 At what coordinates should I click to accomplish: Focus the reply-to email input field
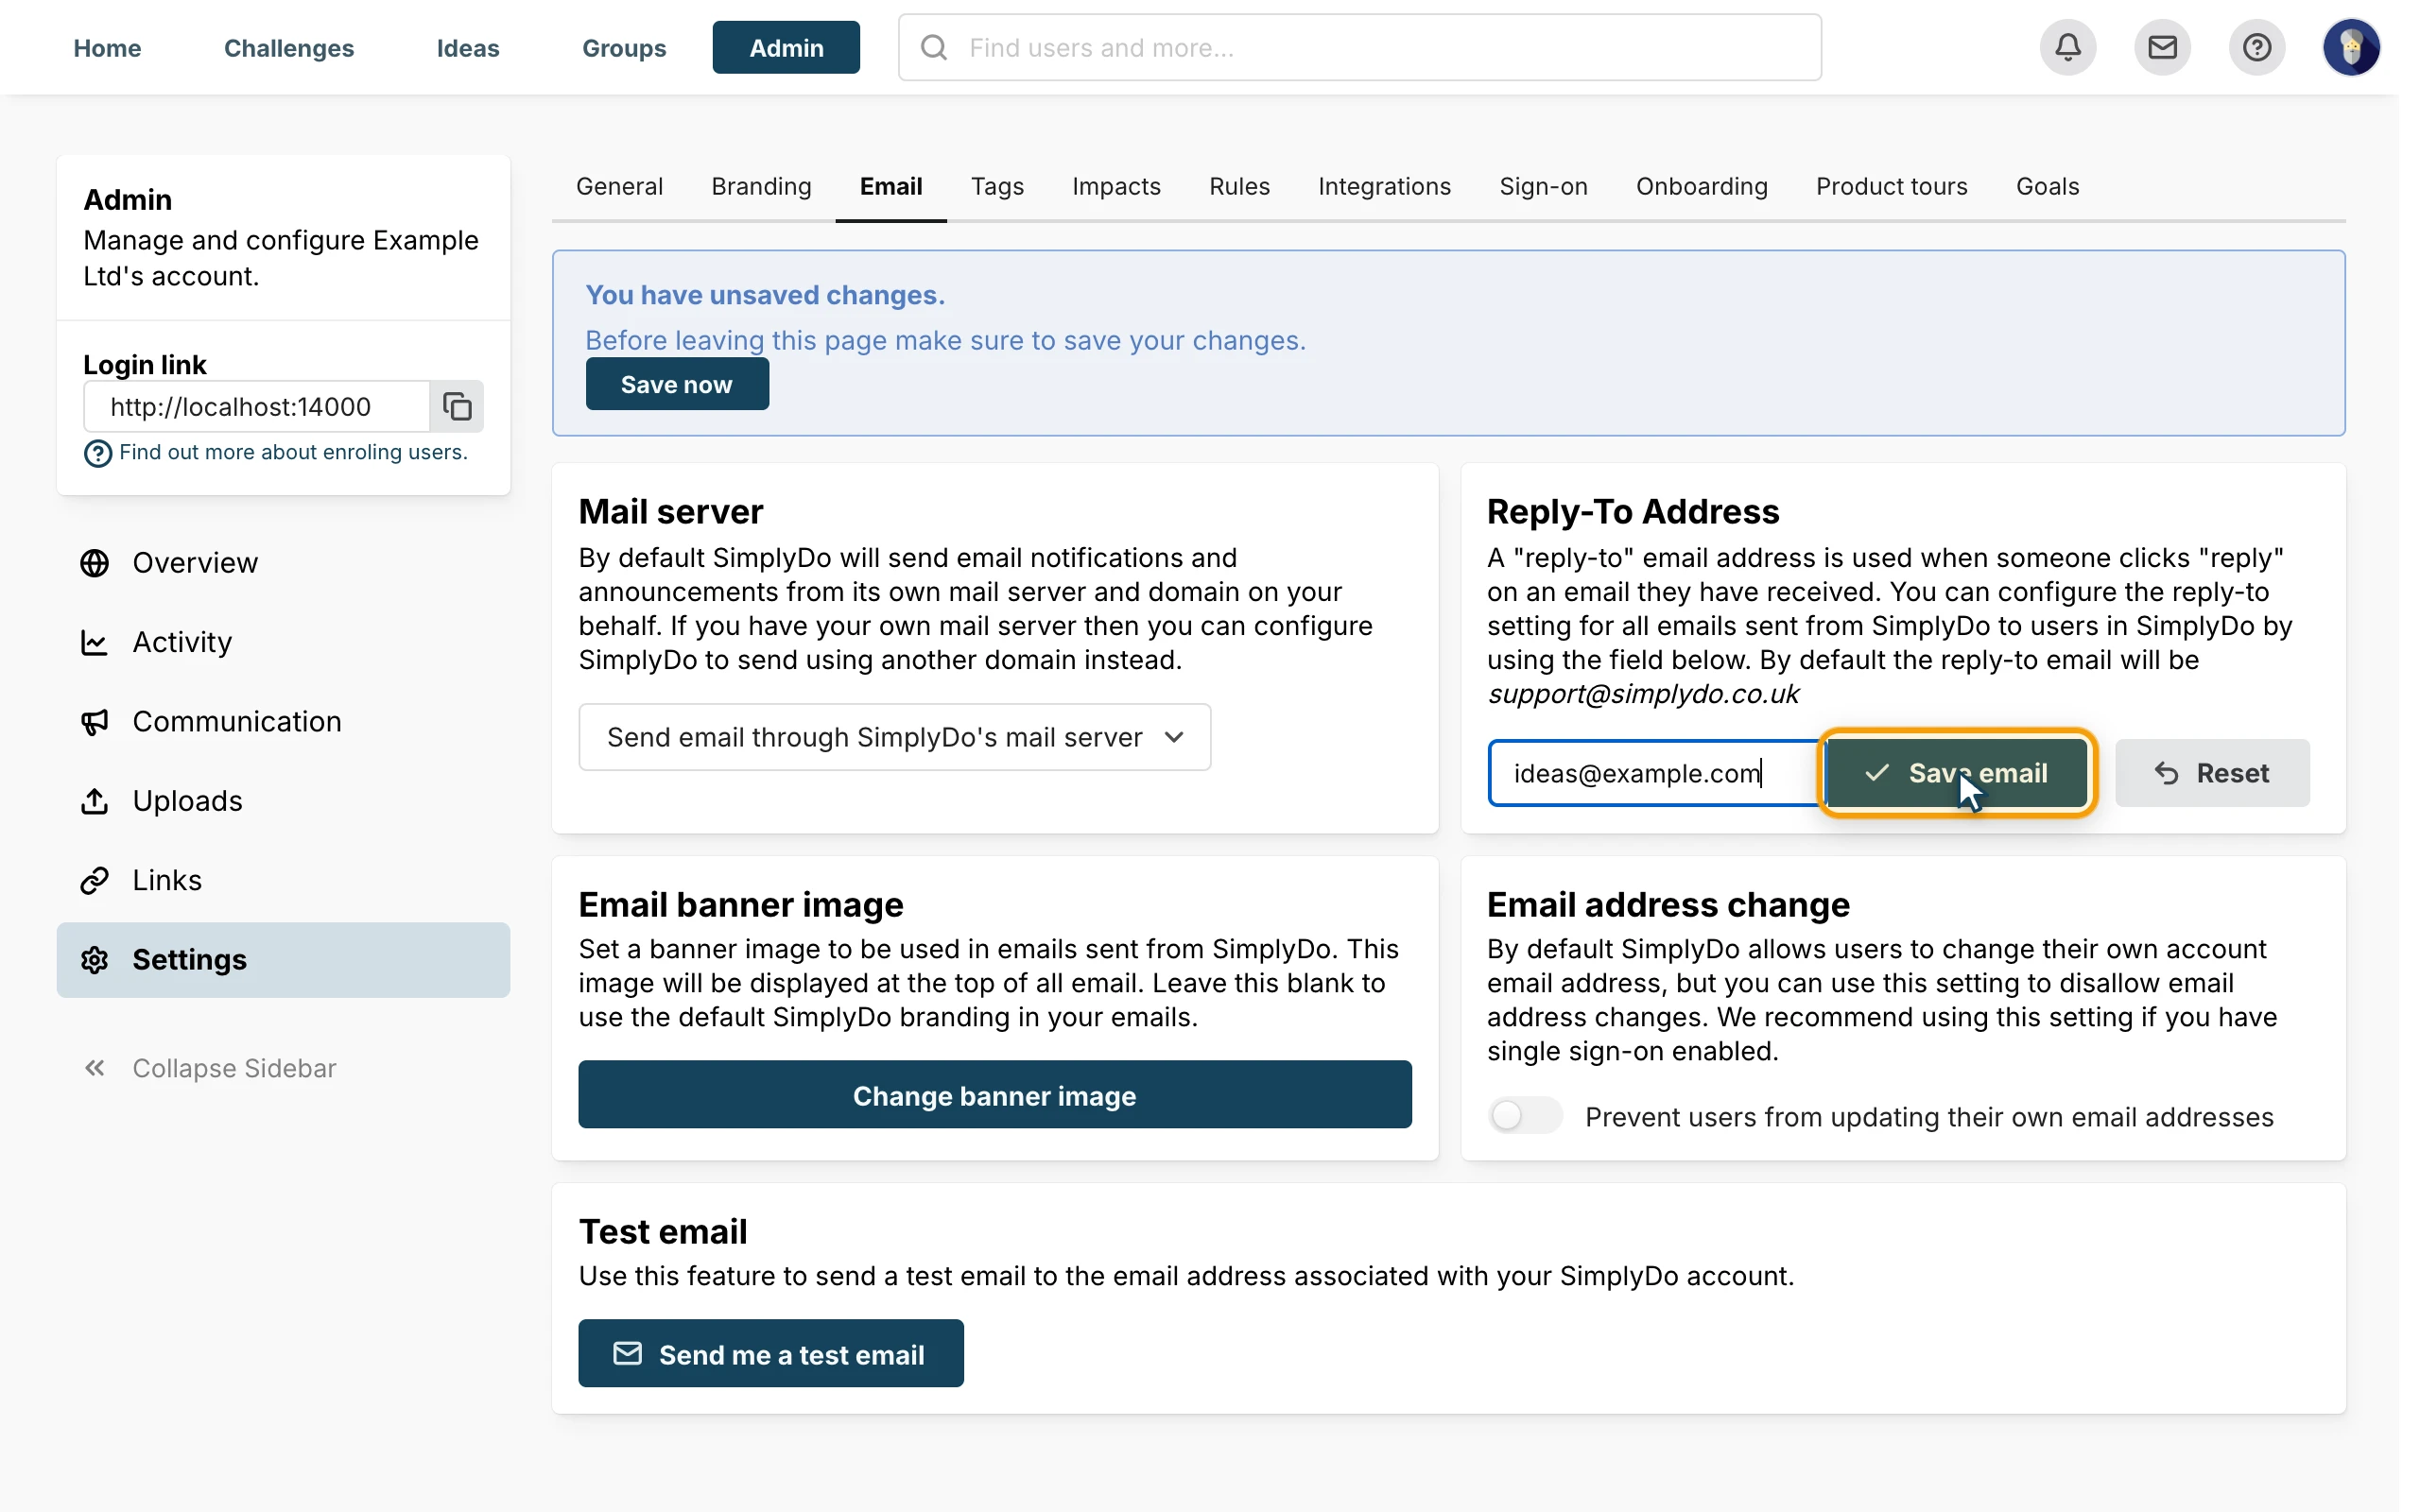(x=1655, y=773)
